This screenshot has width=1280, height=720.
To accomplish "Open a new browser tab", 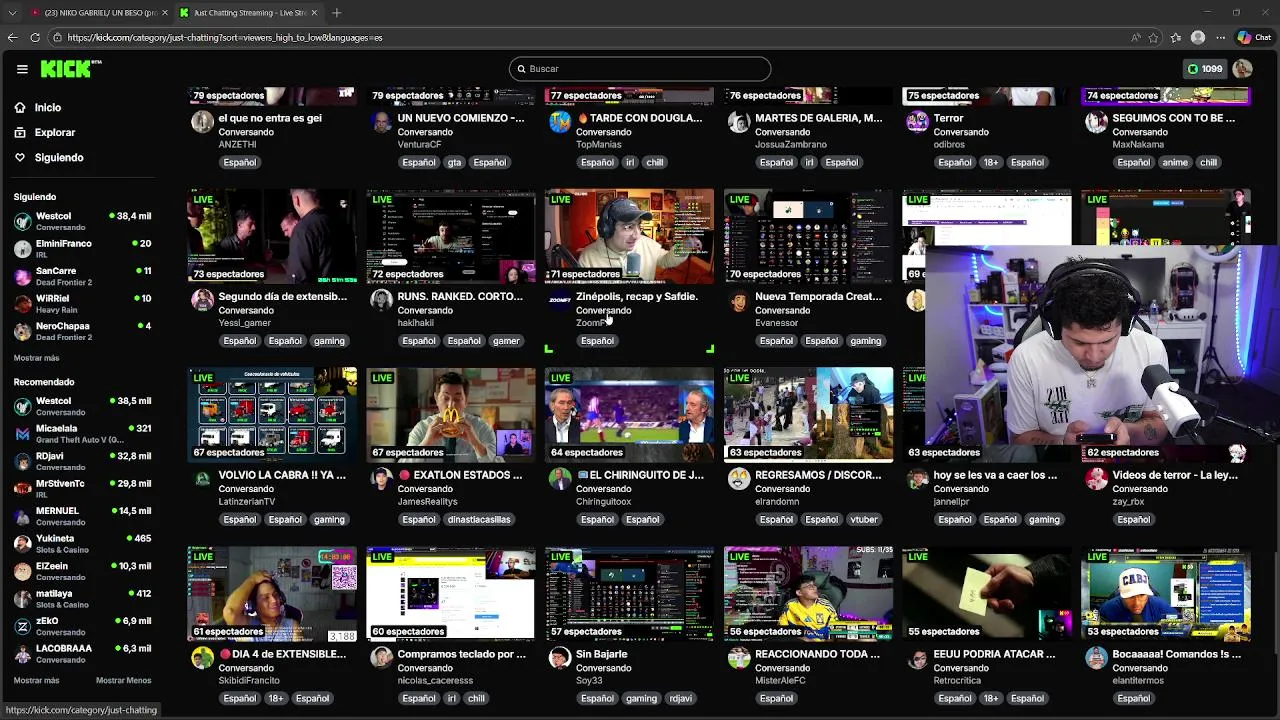I will (x=337, y=13).
